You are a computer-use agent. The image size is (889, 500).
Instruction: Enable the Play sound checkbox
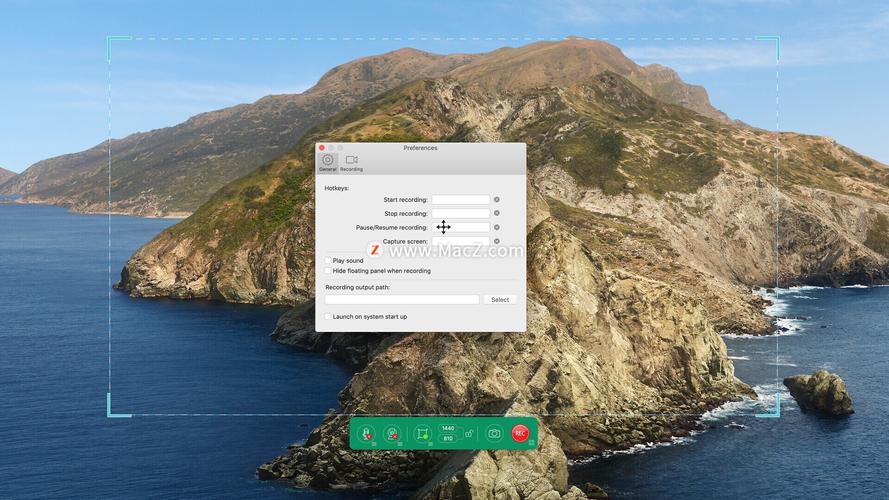328,260
